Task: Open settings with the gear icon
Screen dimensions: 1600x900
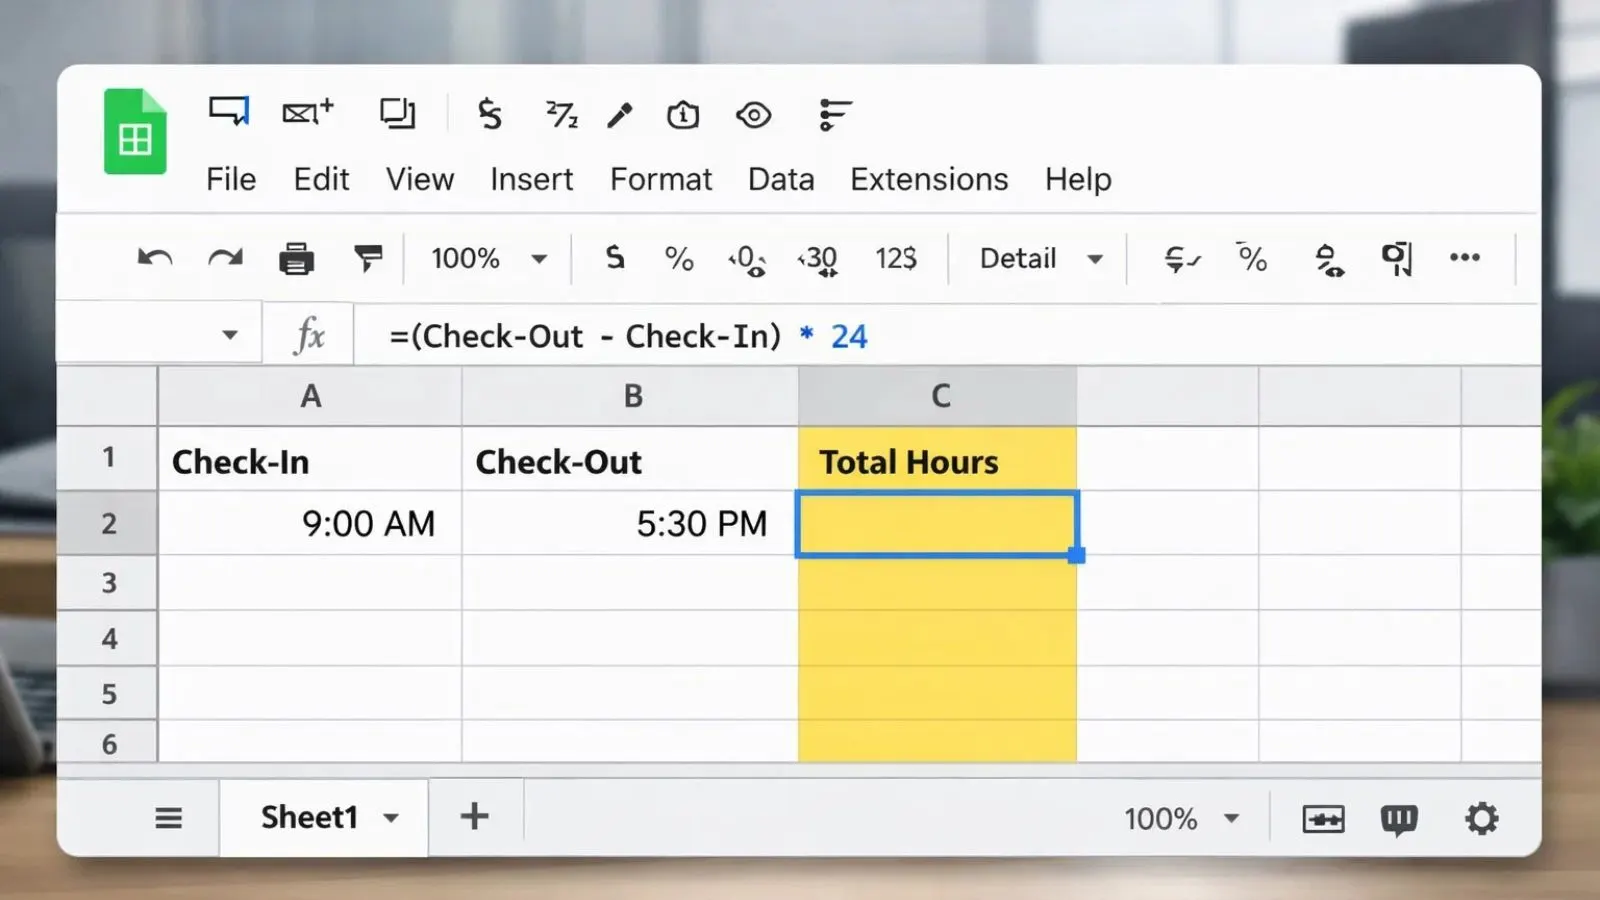Action: [x=1480, y=817]
